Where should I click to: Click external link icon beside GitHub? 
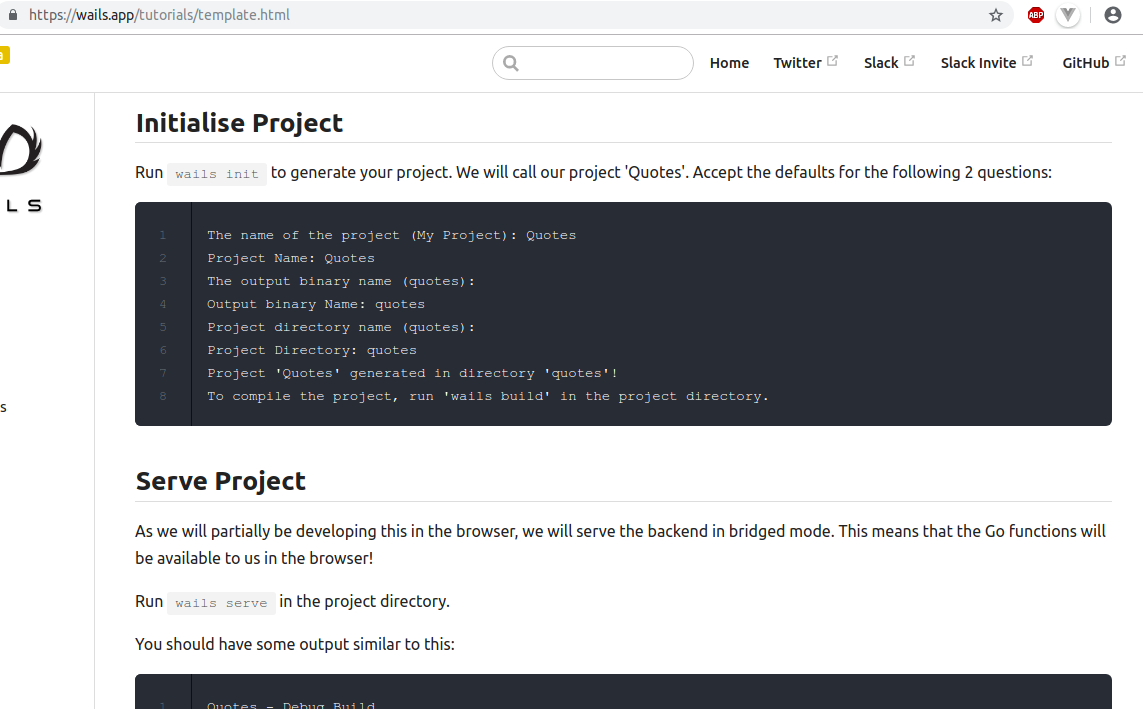point(1120,61)
